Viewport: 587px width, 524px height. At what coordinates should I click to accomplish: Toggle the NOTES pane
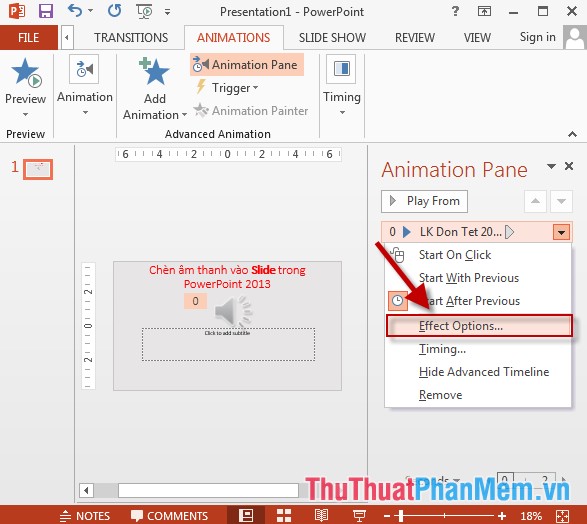[85, 516]
